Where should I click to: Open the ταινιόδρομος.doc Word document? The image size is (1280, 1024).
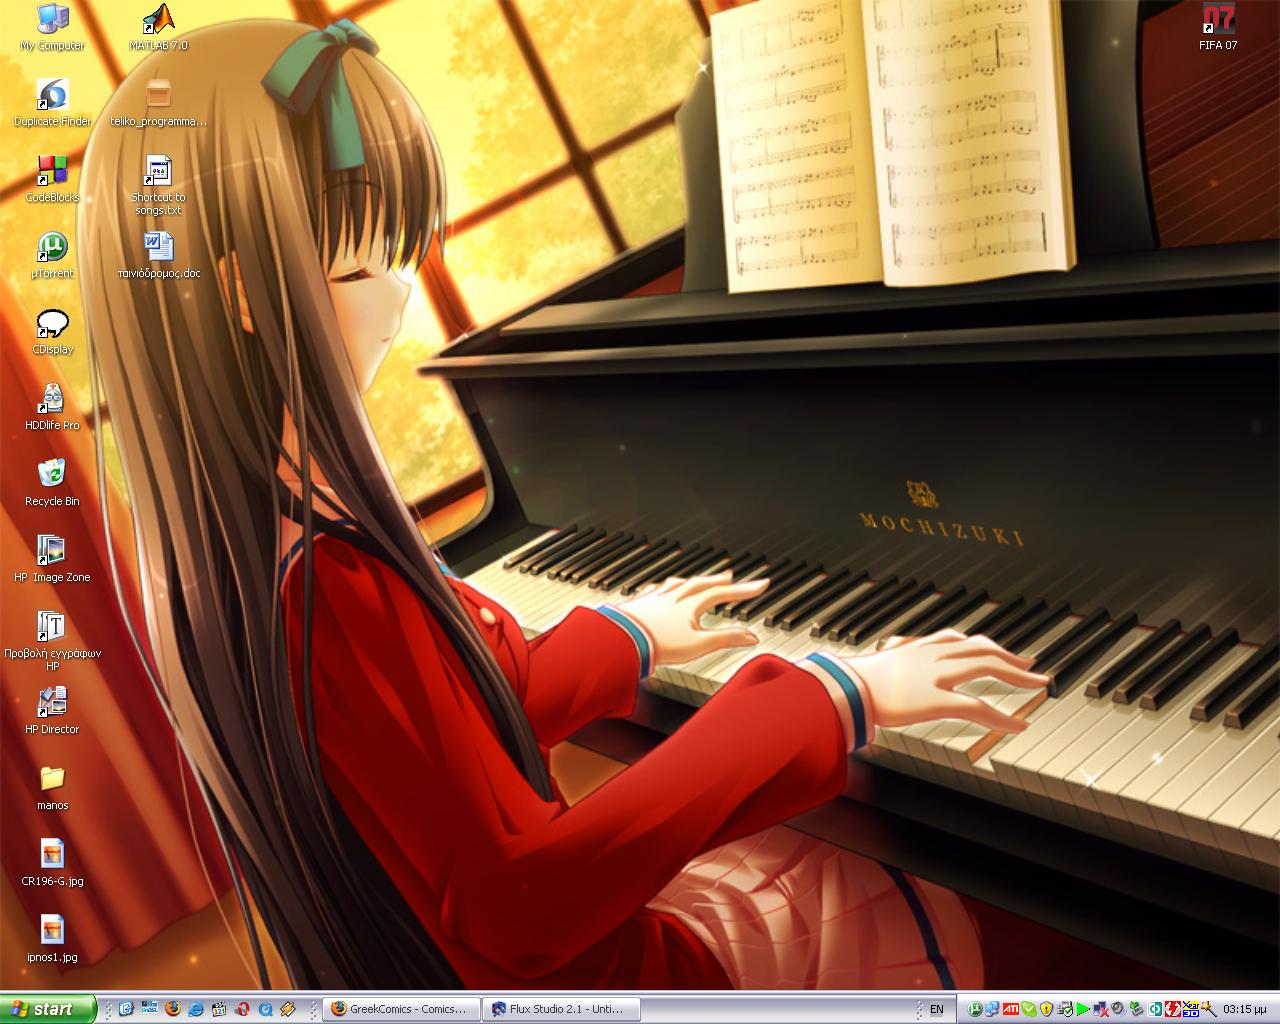pos(158,255)
